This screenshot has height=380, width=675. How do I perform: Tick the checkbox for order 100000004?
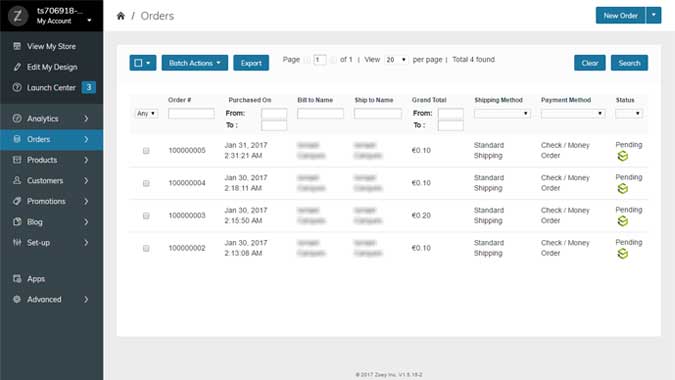click(146, 183)
